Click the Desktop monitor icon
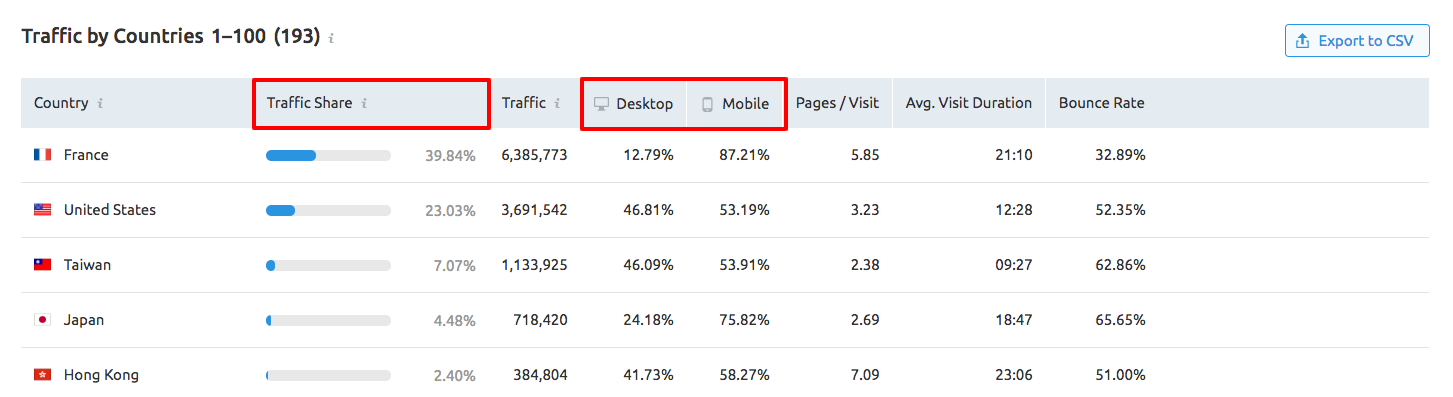The width and height of the screenshot is (1453, 397). [x=601, y=104]
